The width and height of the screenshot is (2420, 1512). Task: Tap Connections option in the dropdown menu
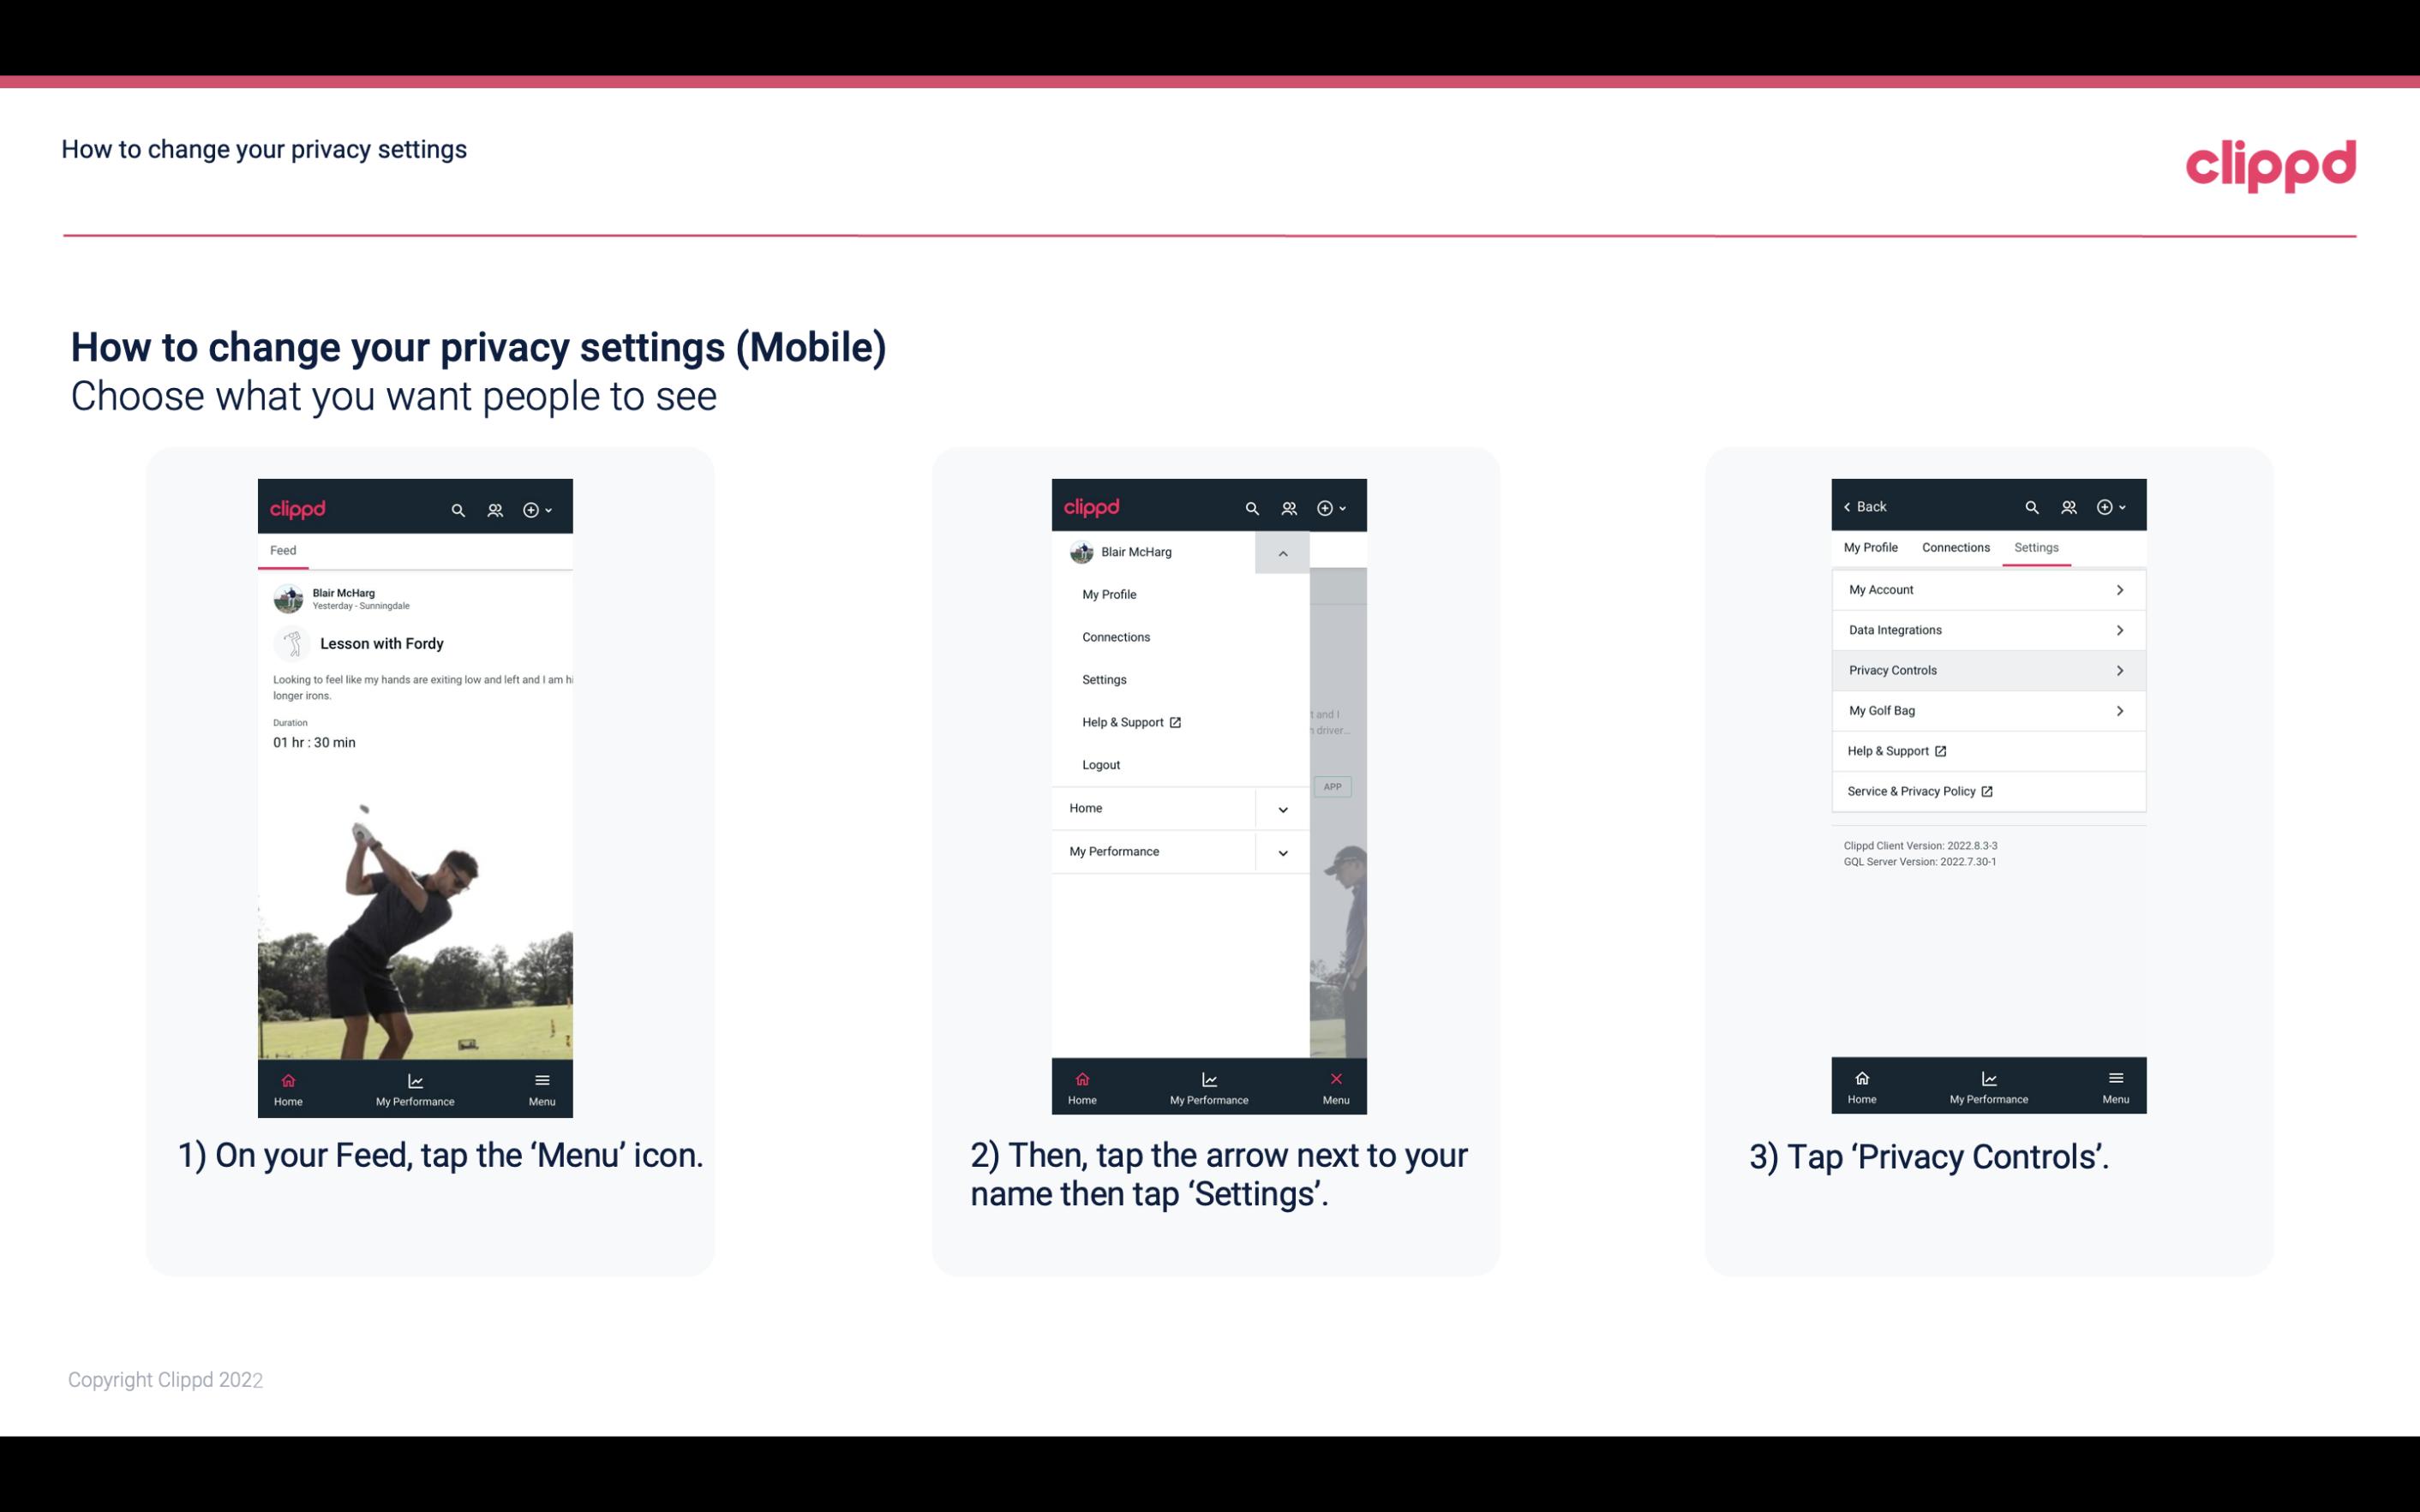point(1117,636)
